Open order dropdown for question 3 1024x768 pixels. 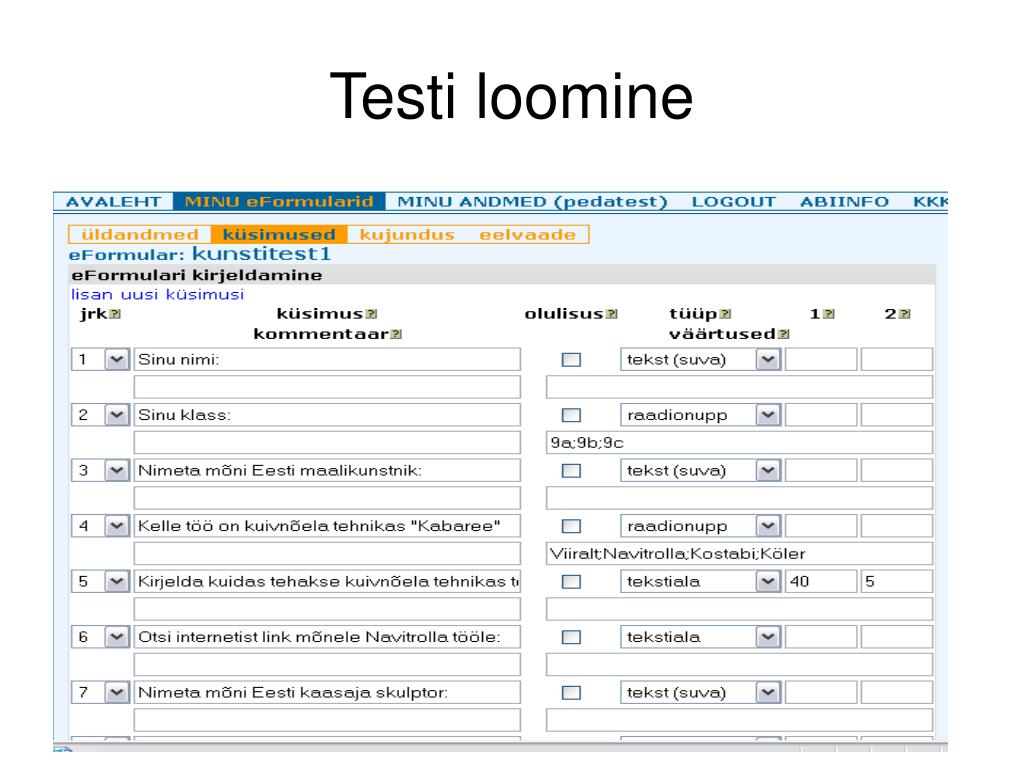(117, 471)
